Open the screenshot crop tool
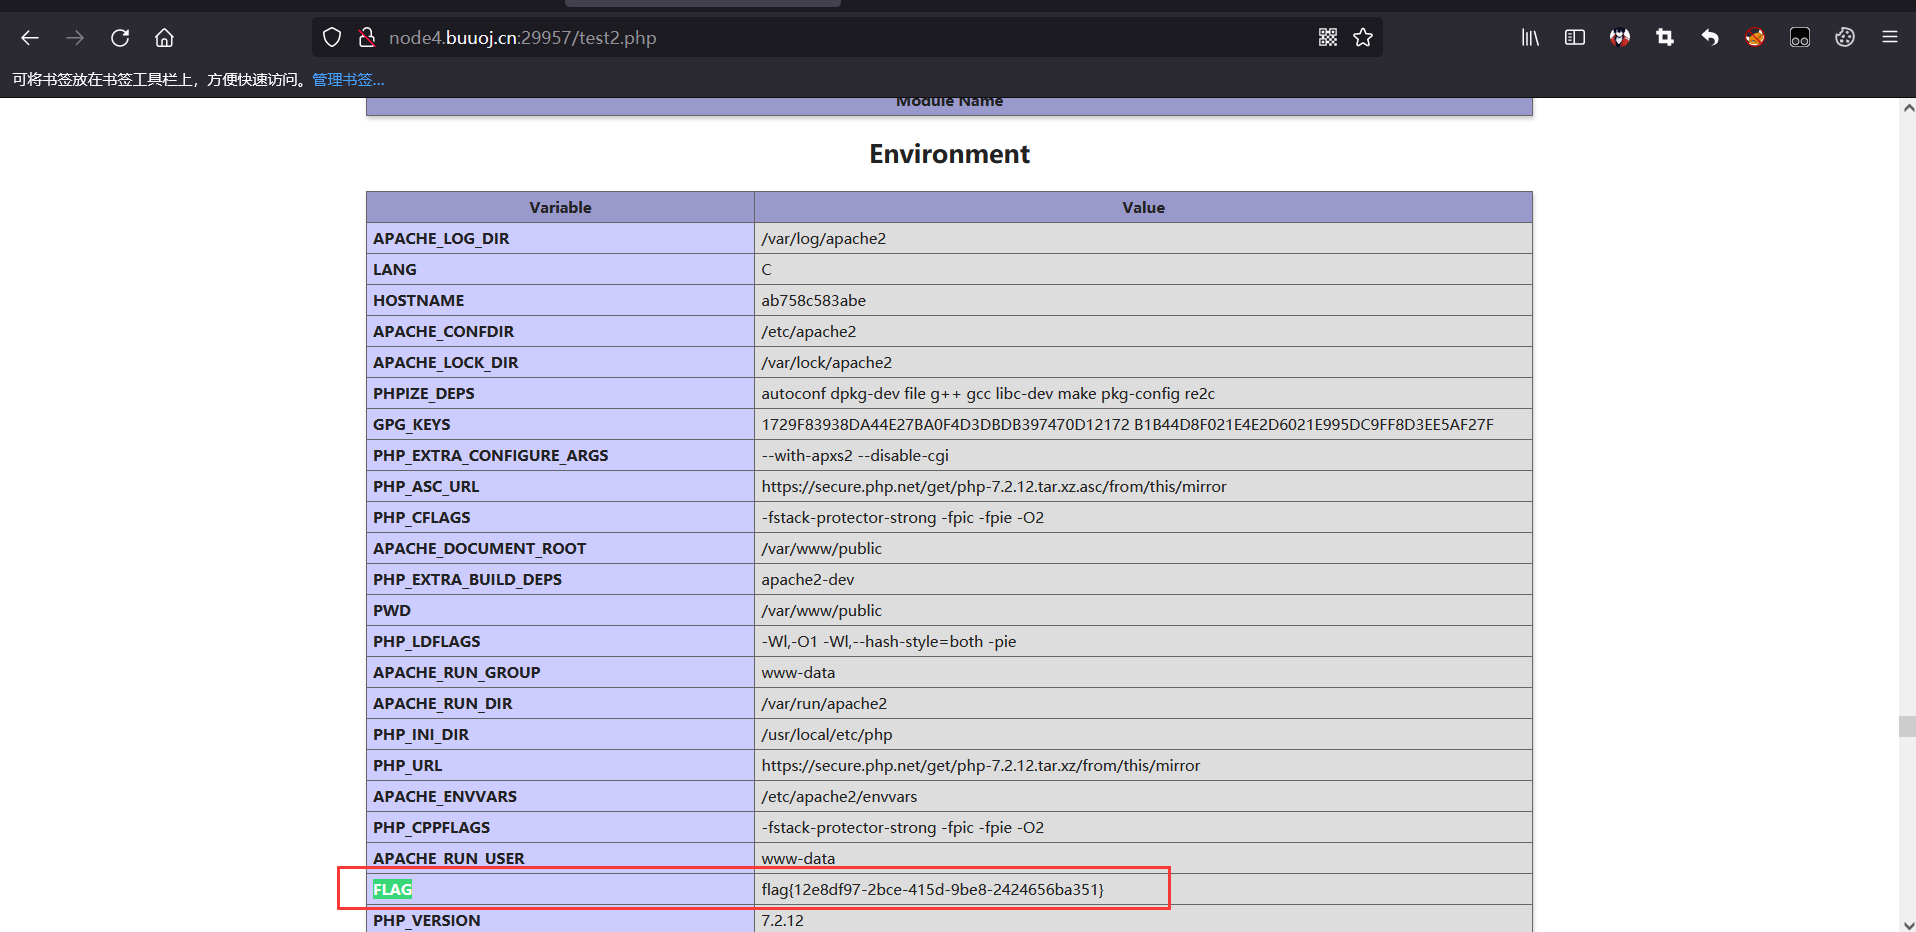This screenshot has height=932, width=1916. point(1665,38)
